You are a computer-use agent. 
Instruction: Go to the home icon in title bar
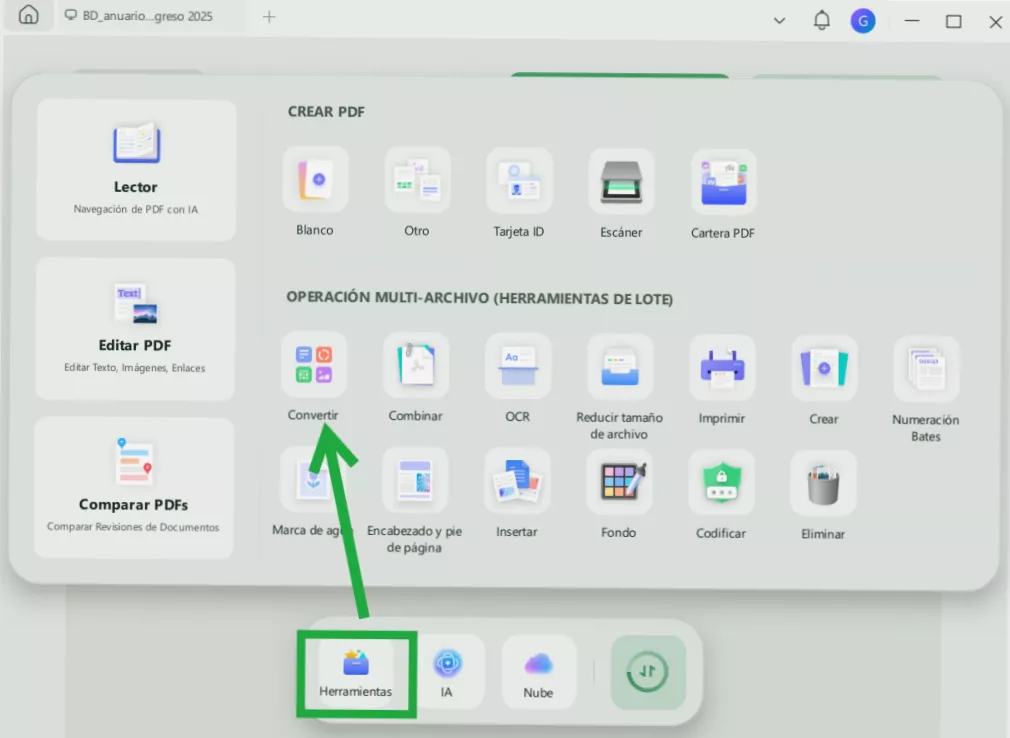click(x=28, y=14)
